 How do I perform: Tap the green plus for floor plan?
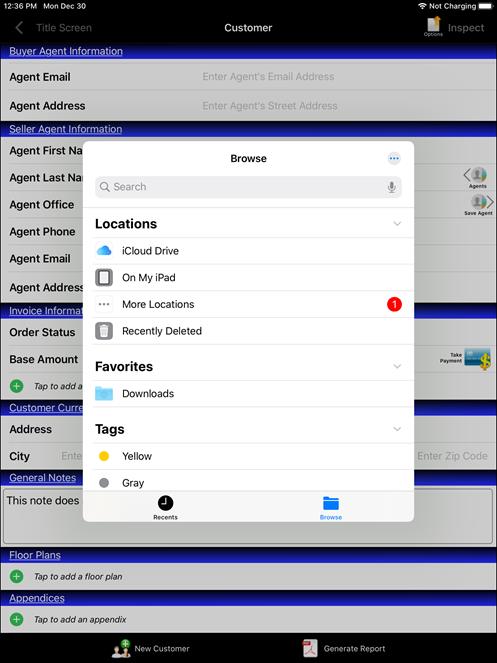(16, 576)
